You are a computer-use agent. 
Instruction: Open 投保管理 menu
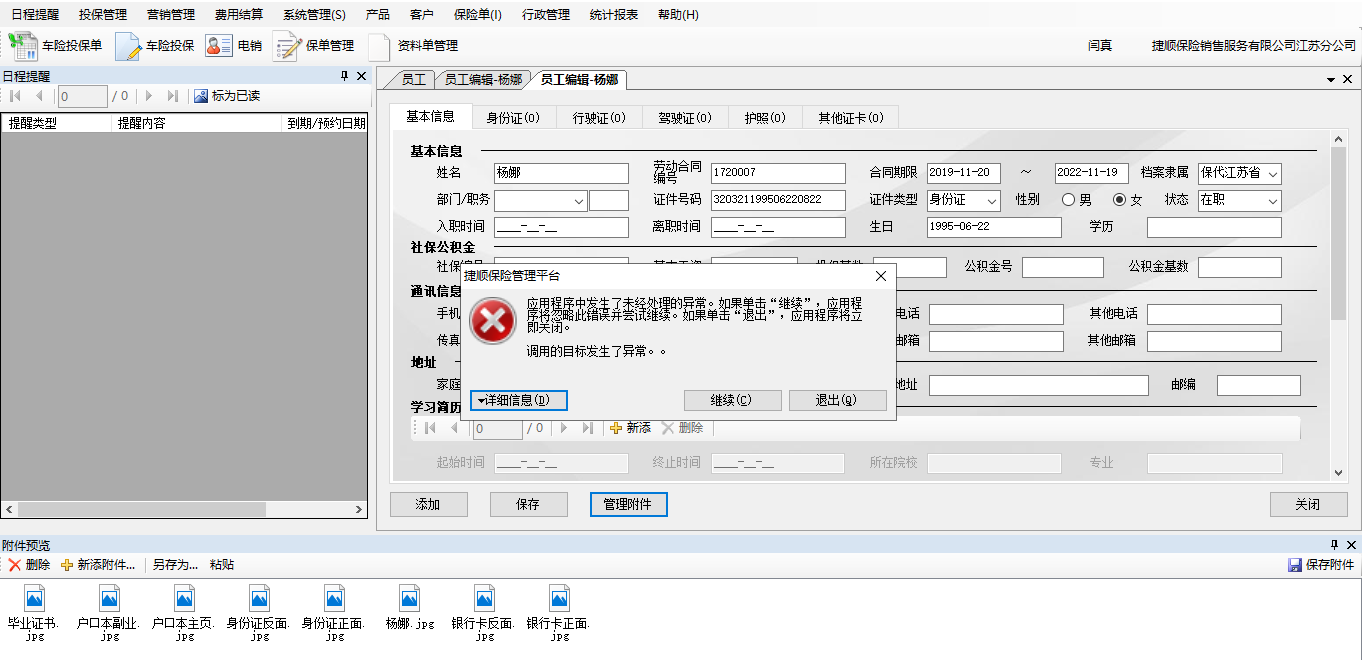click(103, 15)
